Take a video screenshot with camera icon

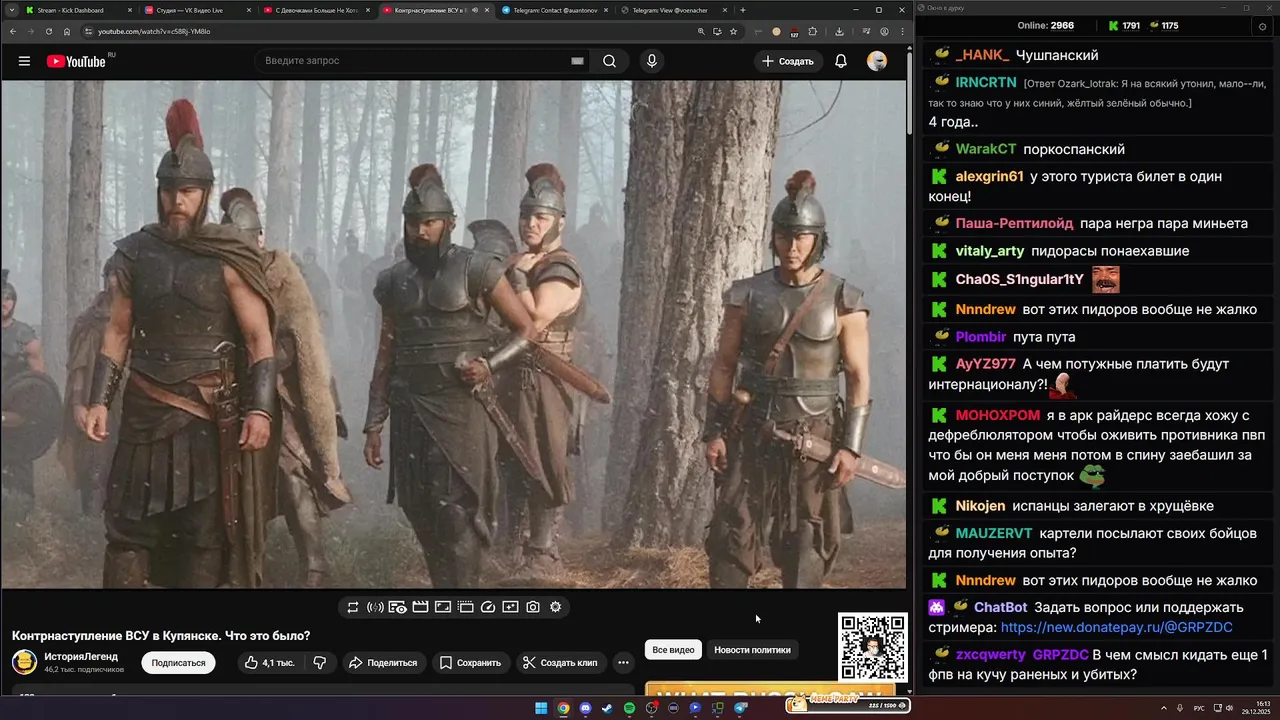coord(533,607)
